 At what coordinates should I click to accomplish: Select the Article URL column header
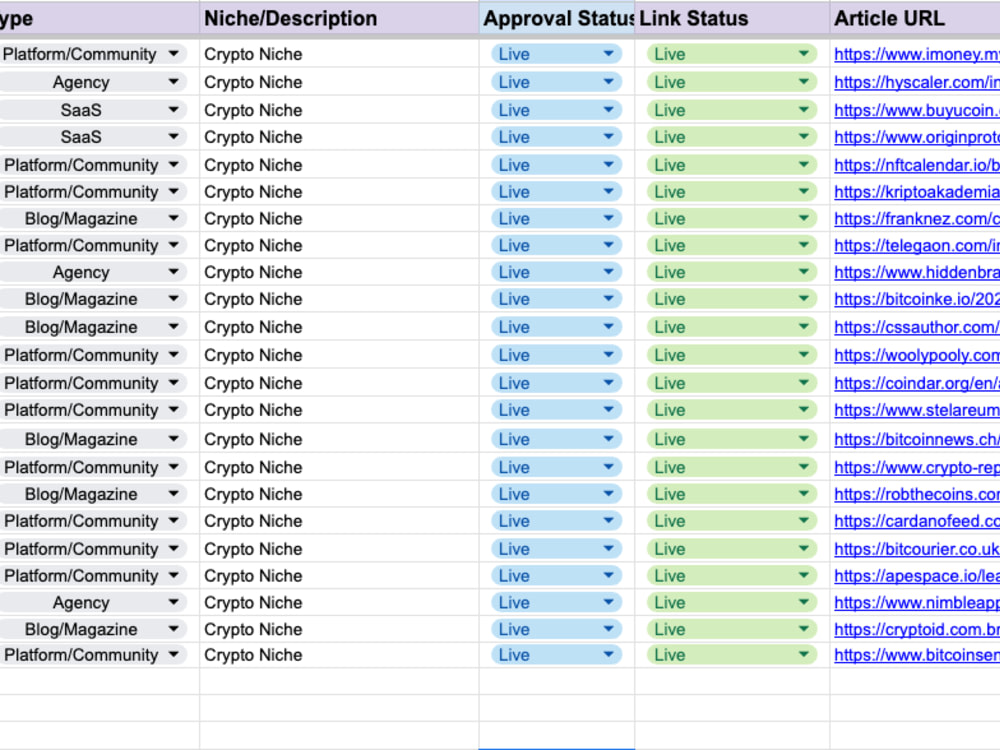coord(915,18)
